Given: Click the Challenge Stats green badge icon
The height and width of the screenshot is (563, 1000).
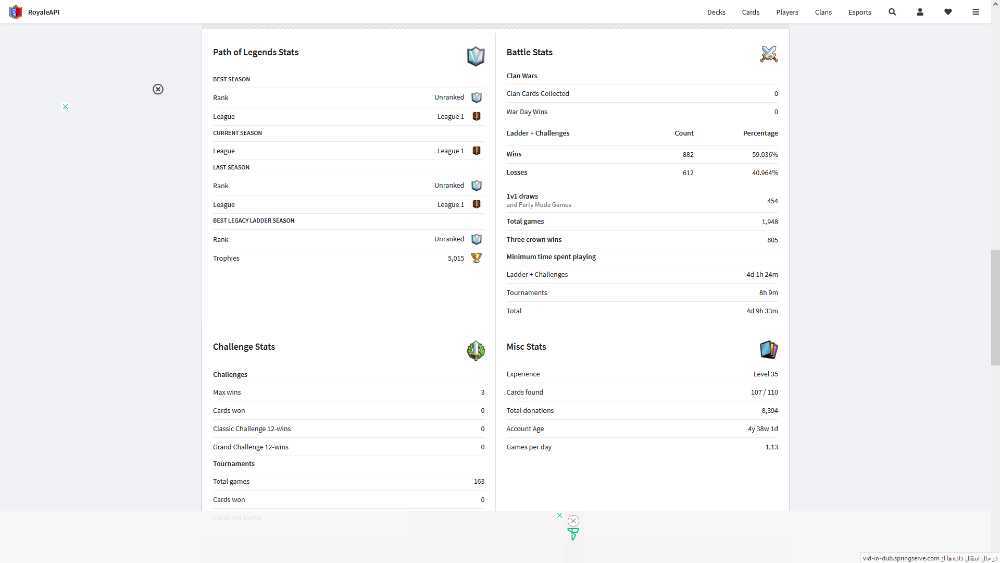Looking at the screenshot, I should tap(476, 350).
